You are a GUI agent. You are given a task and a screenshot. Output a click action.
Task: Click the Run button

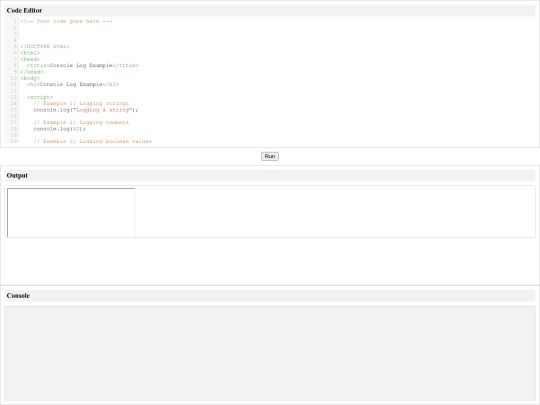tap(270, 156)
